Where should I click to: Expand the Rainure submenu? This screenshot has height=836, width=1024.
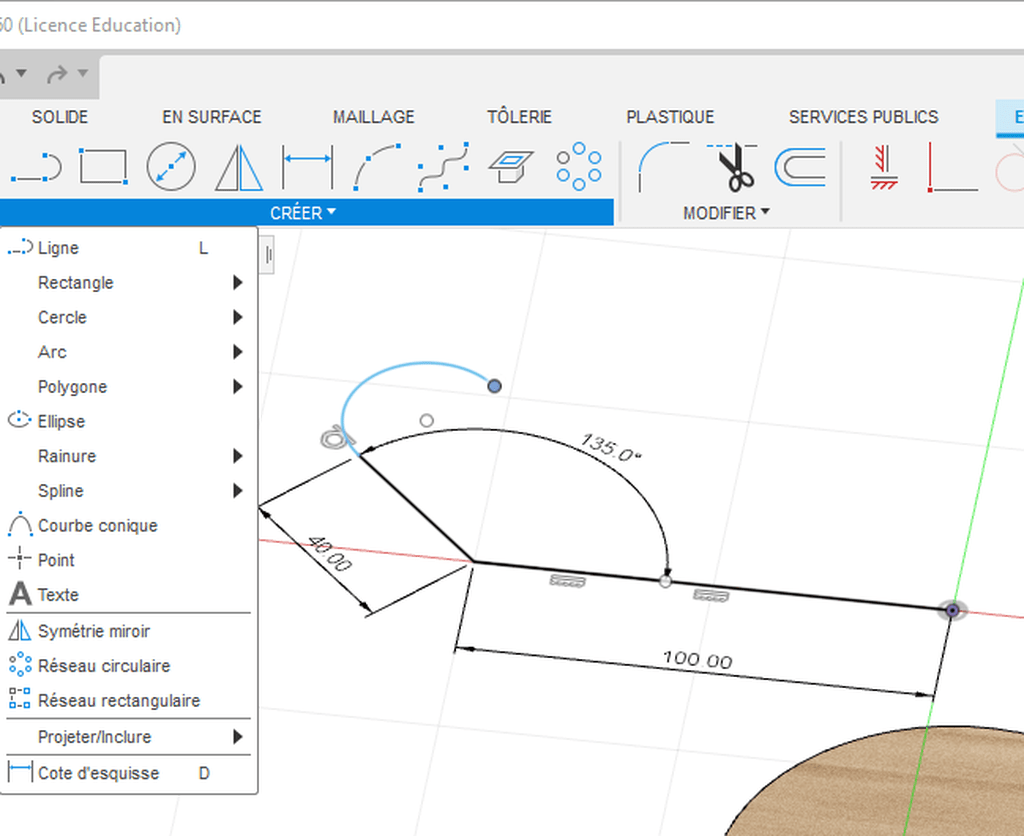click(238, 455)
